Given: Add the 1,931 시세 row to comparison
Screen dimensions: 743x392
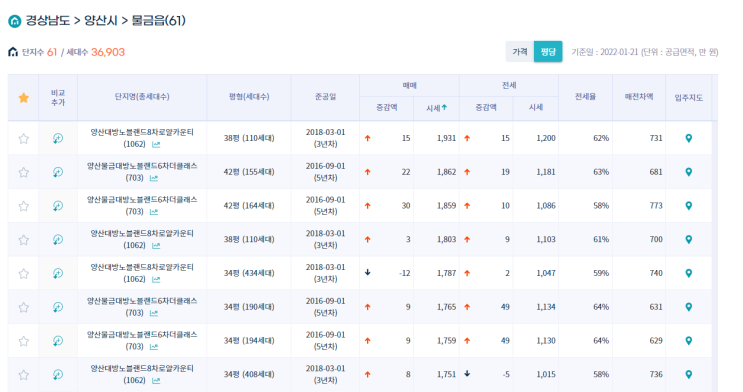Looking at the screenshot, I should tap(58, 138).
